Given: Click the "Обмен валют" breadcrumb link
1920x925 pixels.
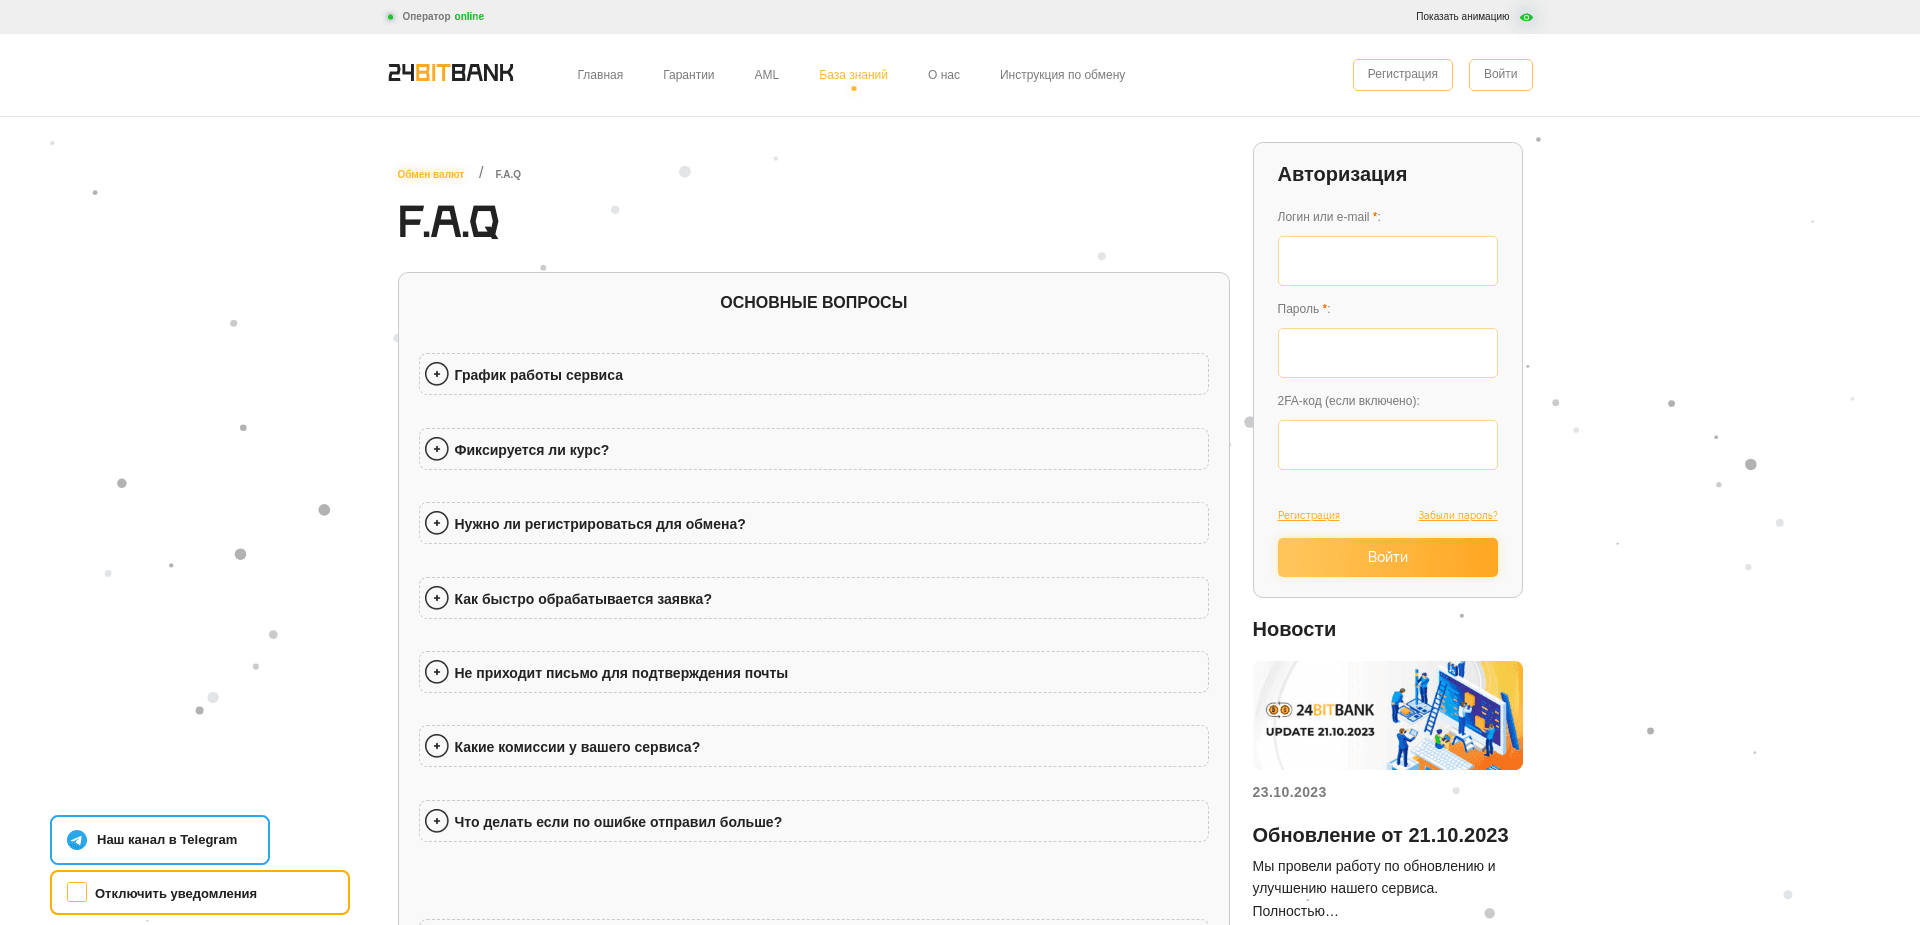Looking at the screenshot, I should click(x=430, y=173).
